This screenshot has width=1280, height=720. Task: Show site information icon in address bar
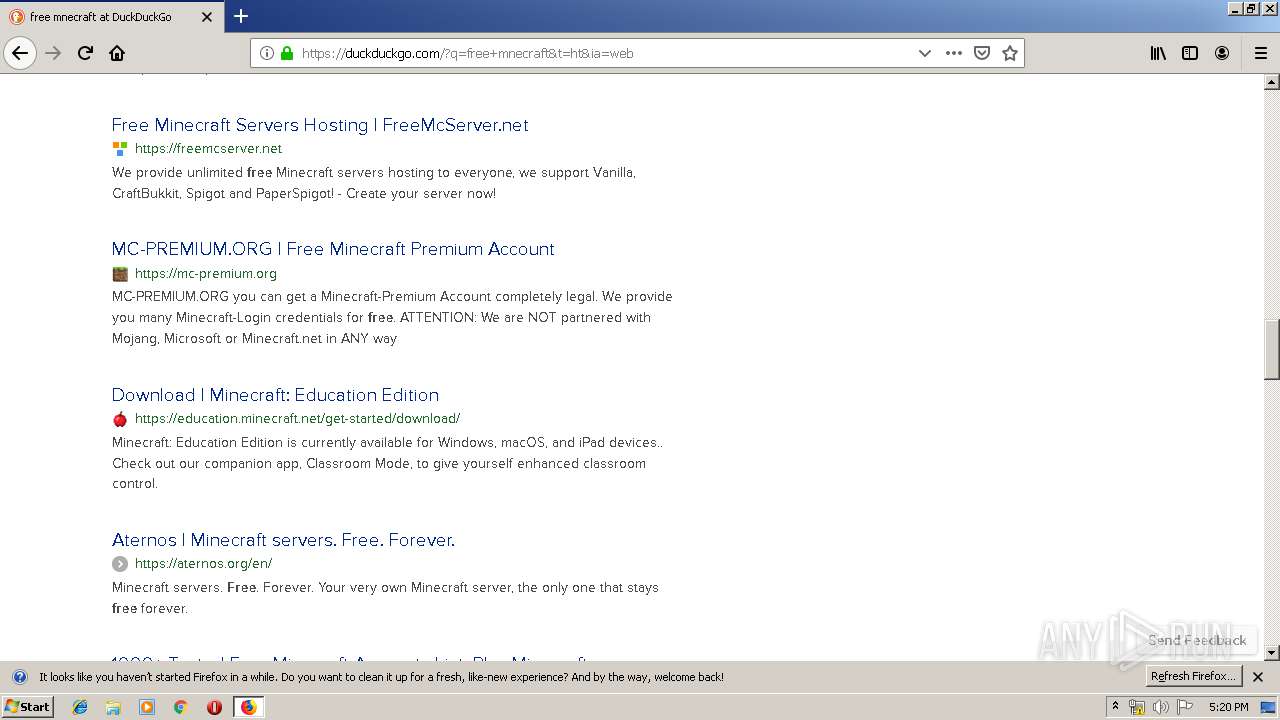coord(267,53)
